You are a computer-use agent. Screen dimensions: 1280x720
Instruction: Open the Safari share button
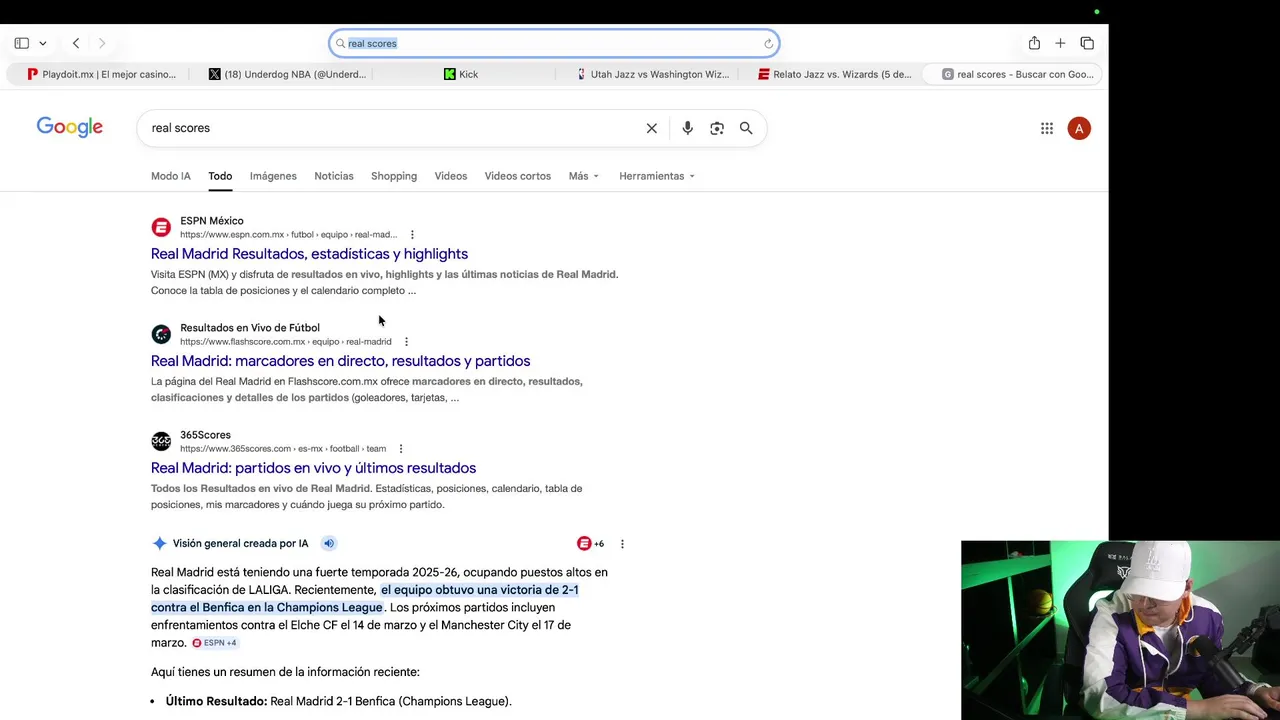click(x=1034, y=43)
